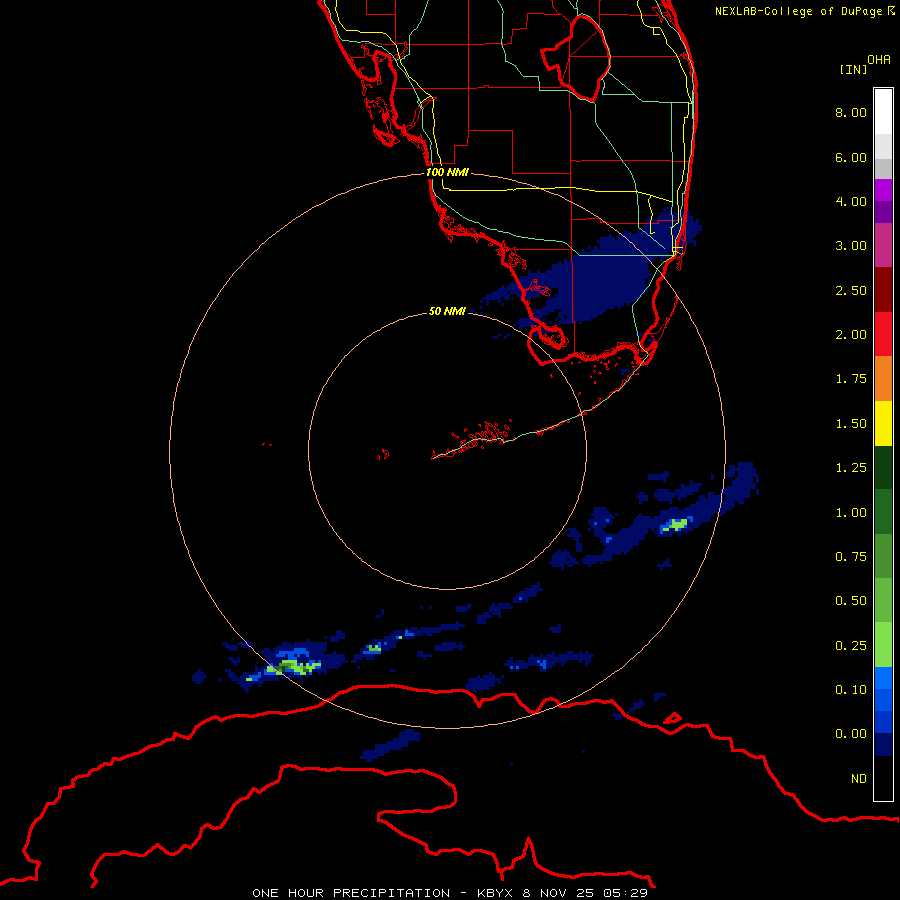Click the "2.50" legend value
This screenshot has width=900, height=900.
[x=851, y=290]
